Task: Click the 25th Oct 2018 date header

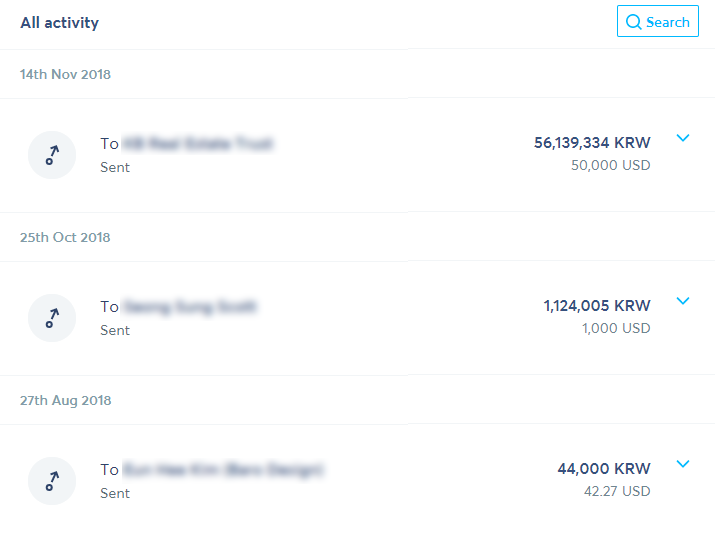Action: point(65,237)
